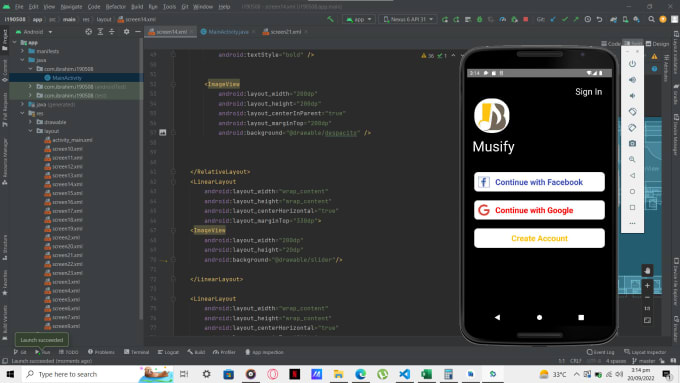
Task: Open the Android project view dropdown
Action: [x=34, y=32]
